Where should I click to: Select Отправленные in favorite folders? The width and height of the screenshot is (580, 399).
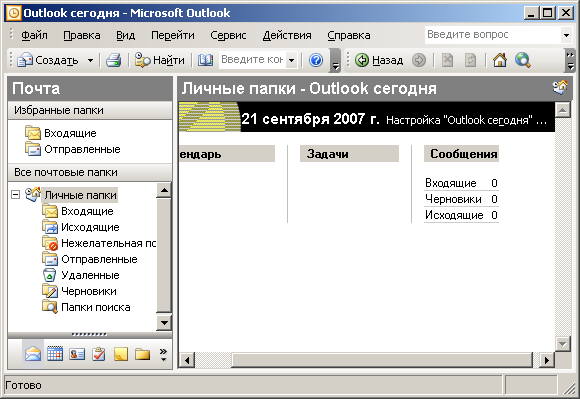[73, 149]
